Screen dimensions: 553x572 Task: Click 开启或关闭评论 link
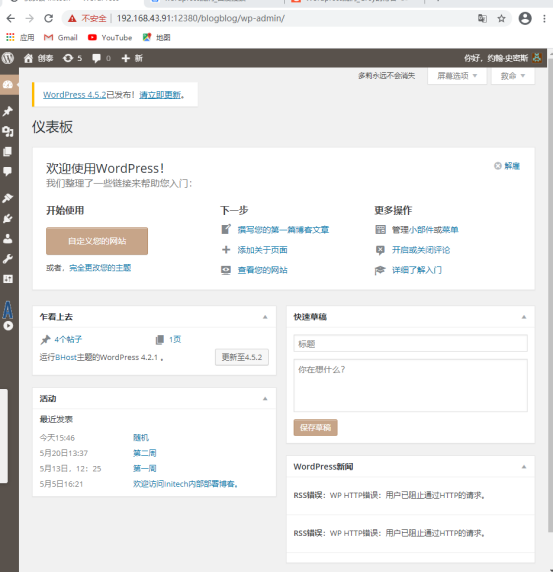tap(421, 250)
